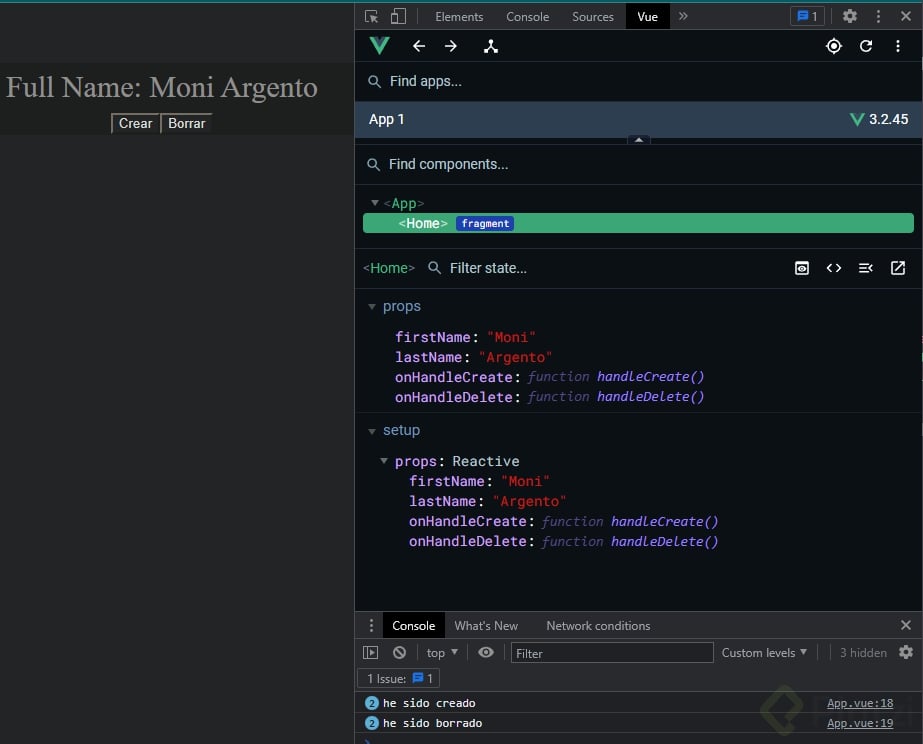The width and height of the screenshot is (923, 744).
Task: Select onHandleDelete under setup Reactive props
Action: [563, 542]
